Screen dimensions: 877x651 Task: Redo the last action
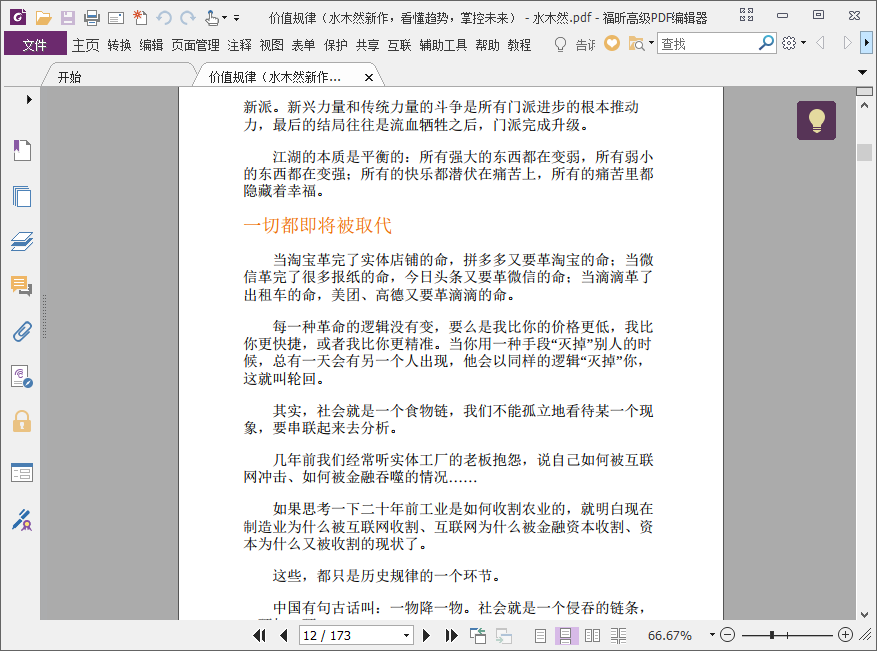coord(188,18)
